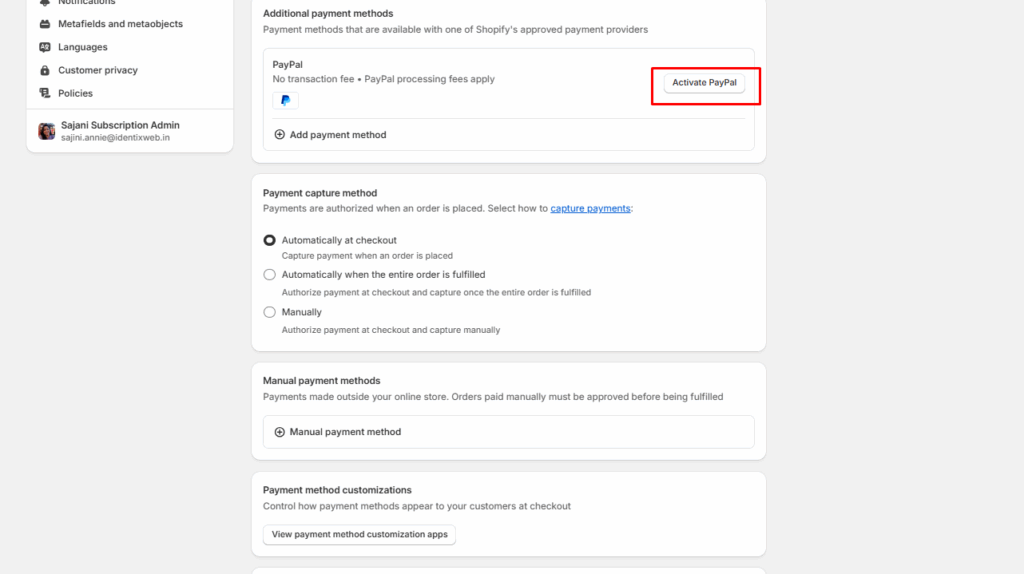The width and height of the screenshot is (1024, 574).
Task: Choose capture when entire order is fulfilled
Action: coord(270,274)
